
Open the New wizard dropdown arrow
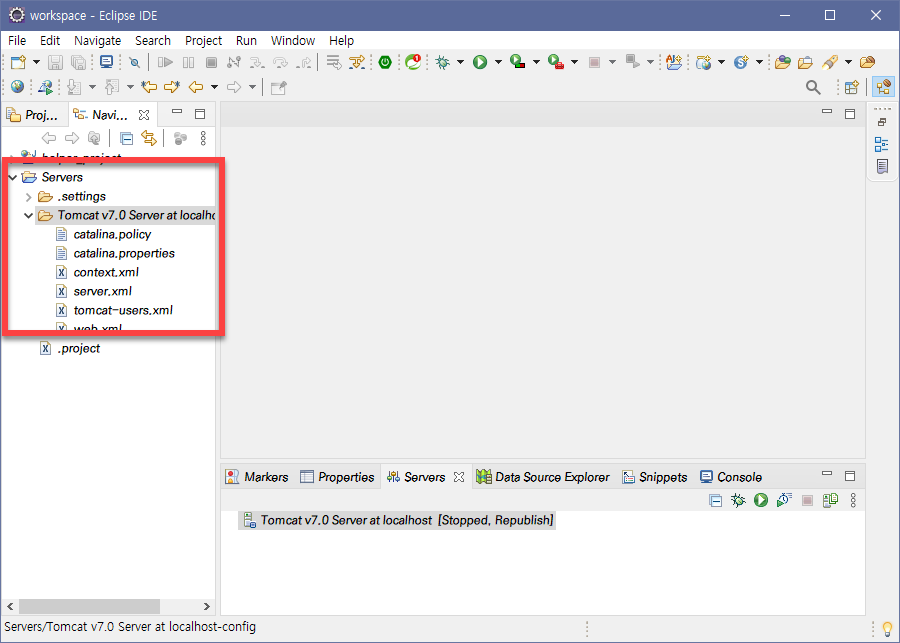click(x=36, y=62)
